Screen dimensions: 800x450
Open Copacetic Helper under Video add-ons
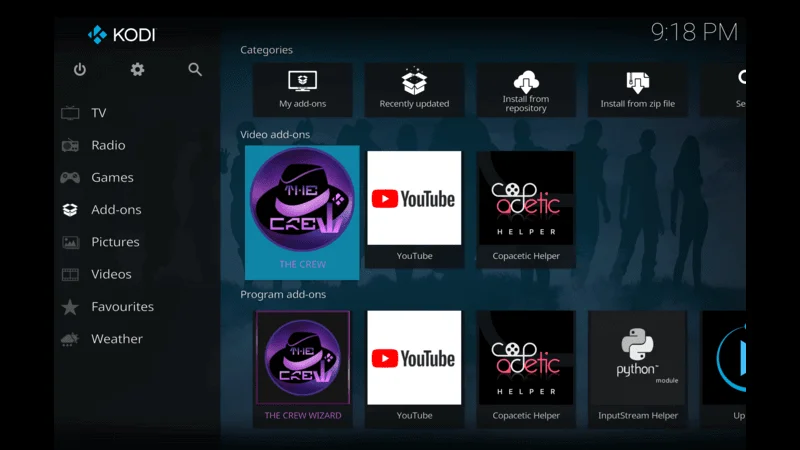click(526, 209)
